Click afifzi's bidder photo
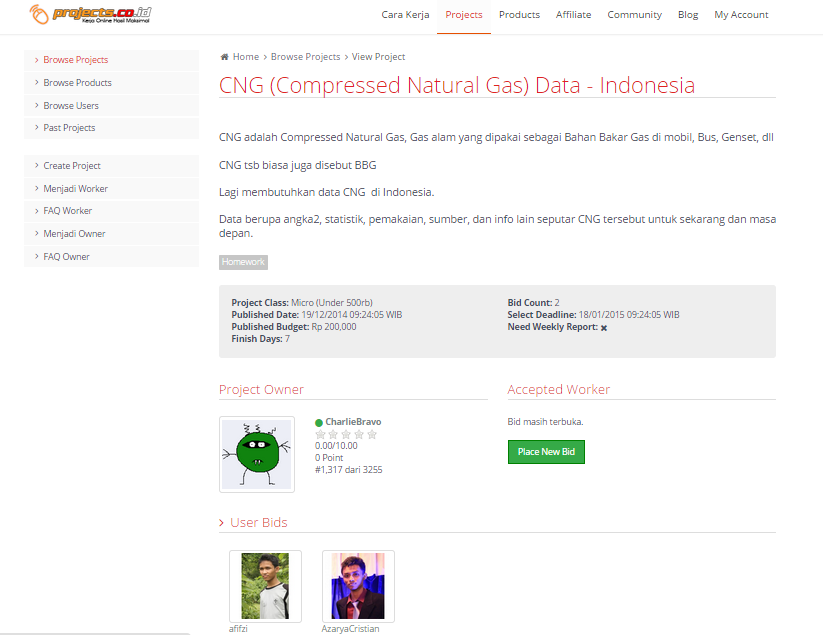 pyautogui.click(x=265, y=586)
